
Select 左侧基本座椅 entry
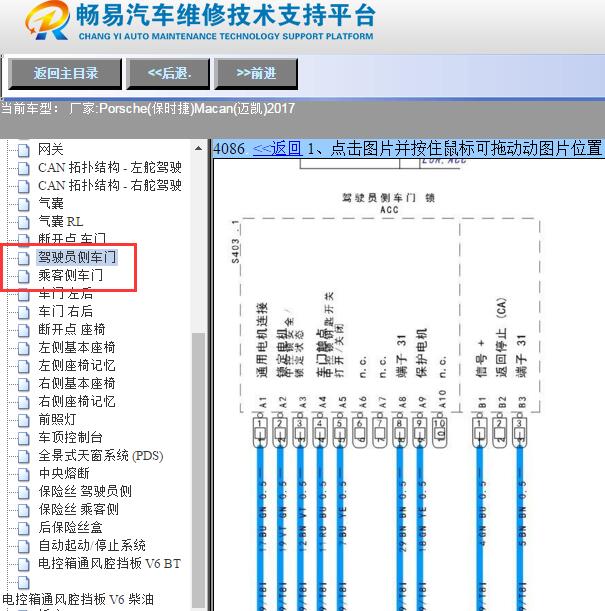(x=76, y=348)
